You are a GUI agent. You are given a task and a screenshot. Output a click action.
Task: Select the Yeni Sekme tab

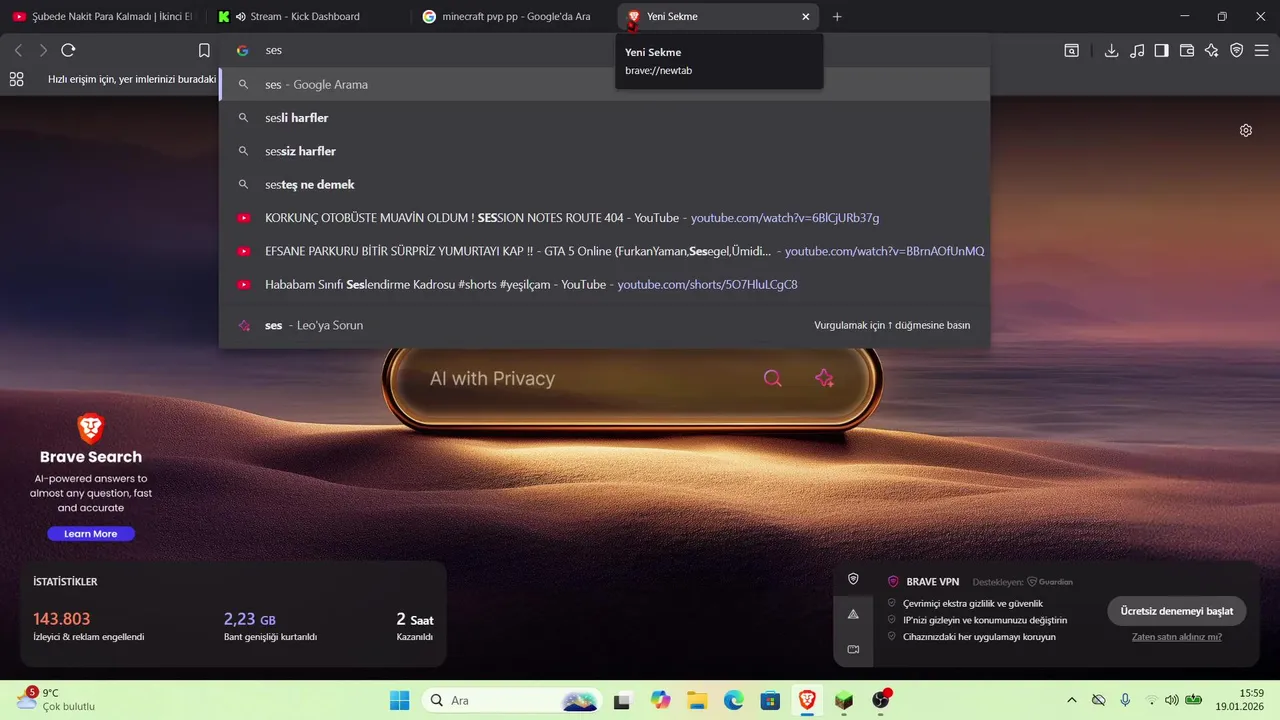point(718,16)
